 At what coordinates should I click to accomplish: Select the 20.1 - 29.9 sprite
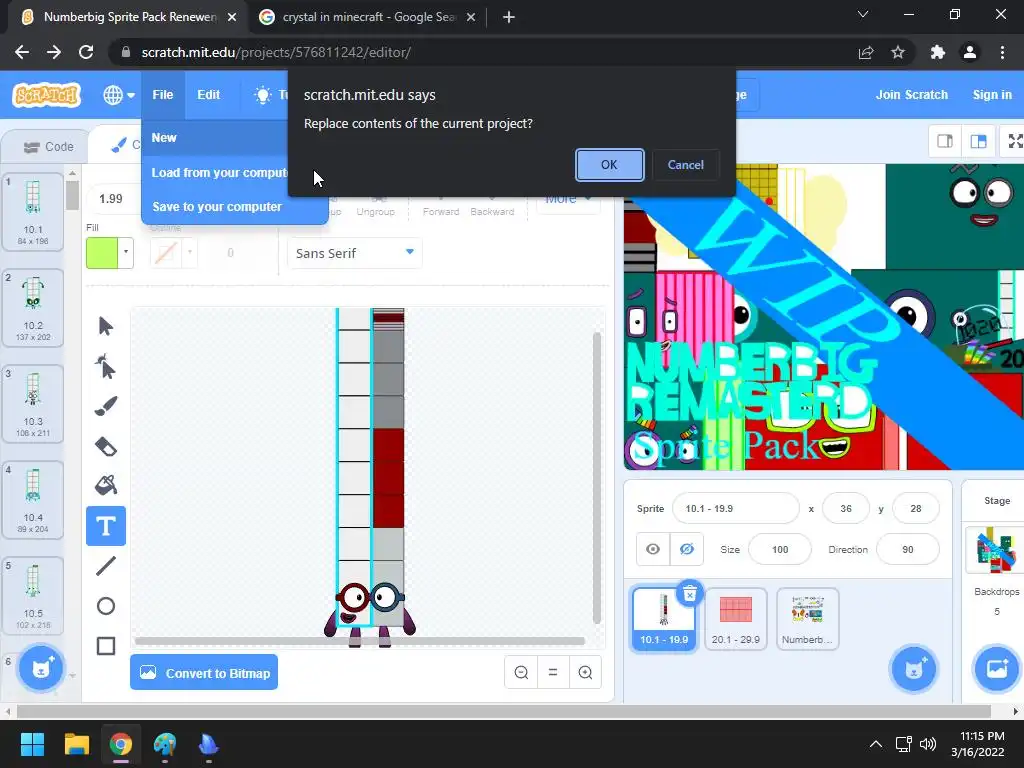tap(735, 618)
